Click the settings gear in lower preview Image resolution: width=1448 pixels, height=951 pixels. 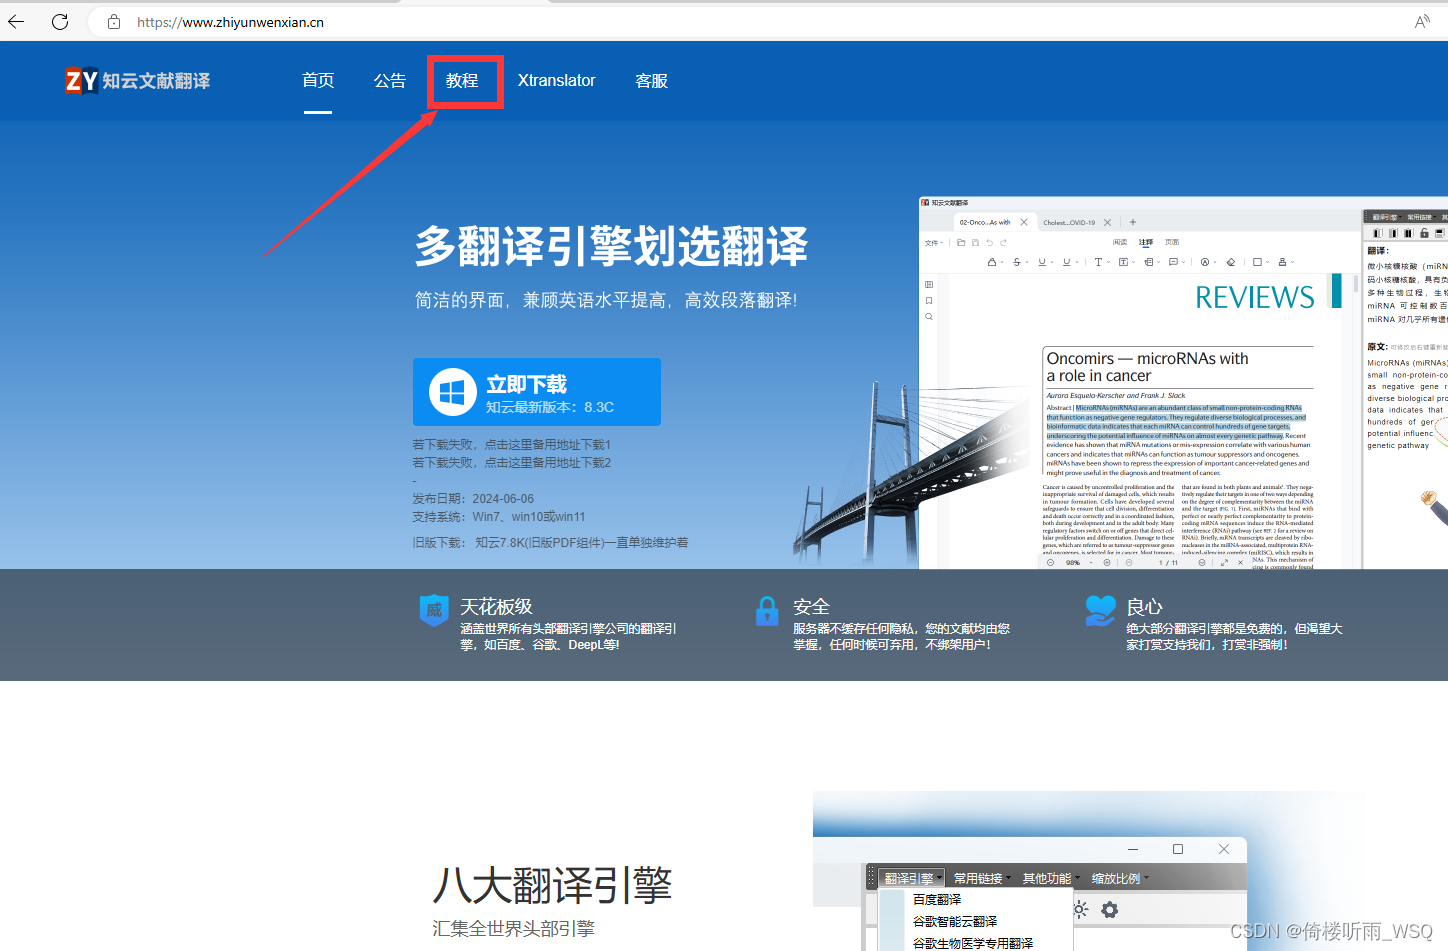(x=1110, y=910)
